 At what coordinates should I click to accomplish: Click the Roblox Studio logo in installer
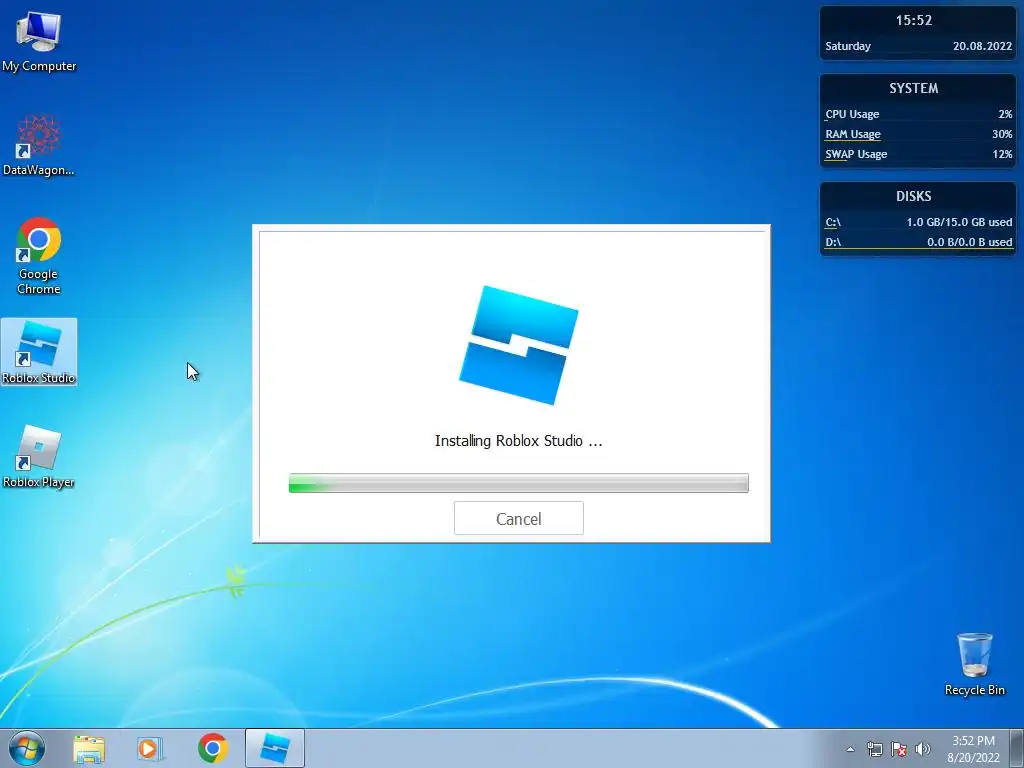519,345
